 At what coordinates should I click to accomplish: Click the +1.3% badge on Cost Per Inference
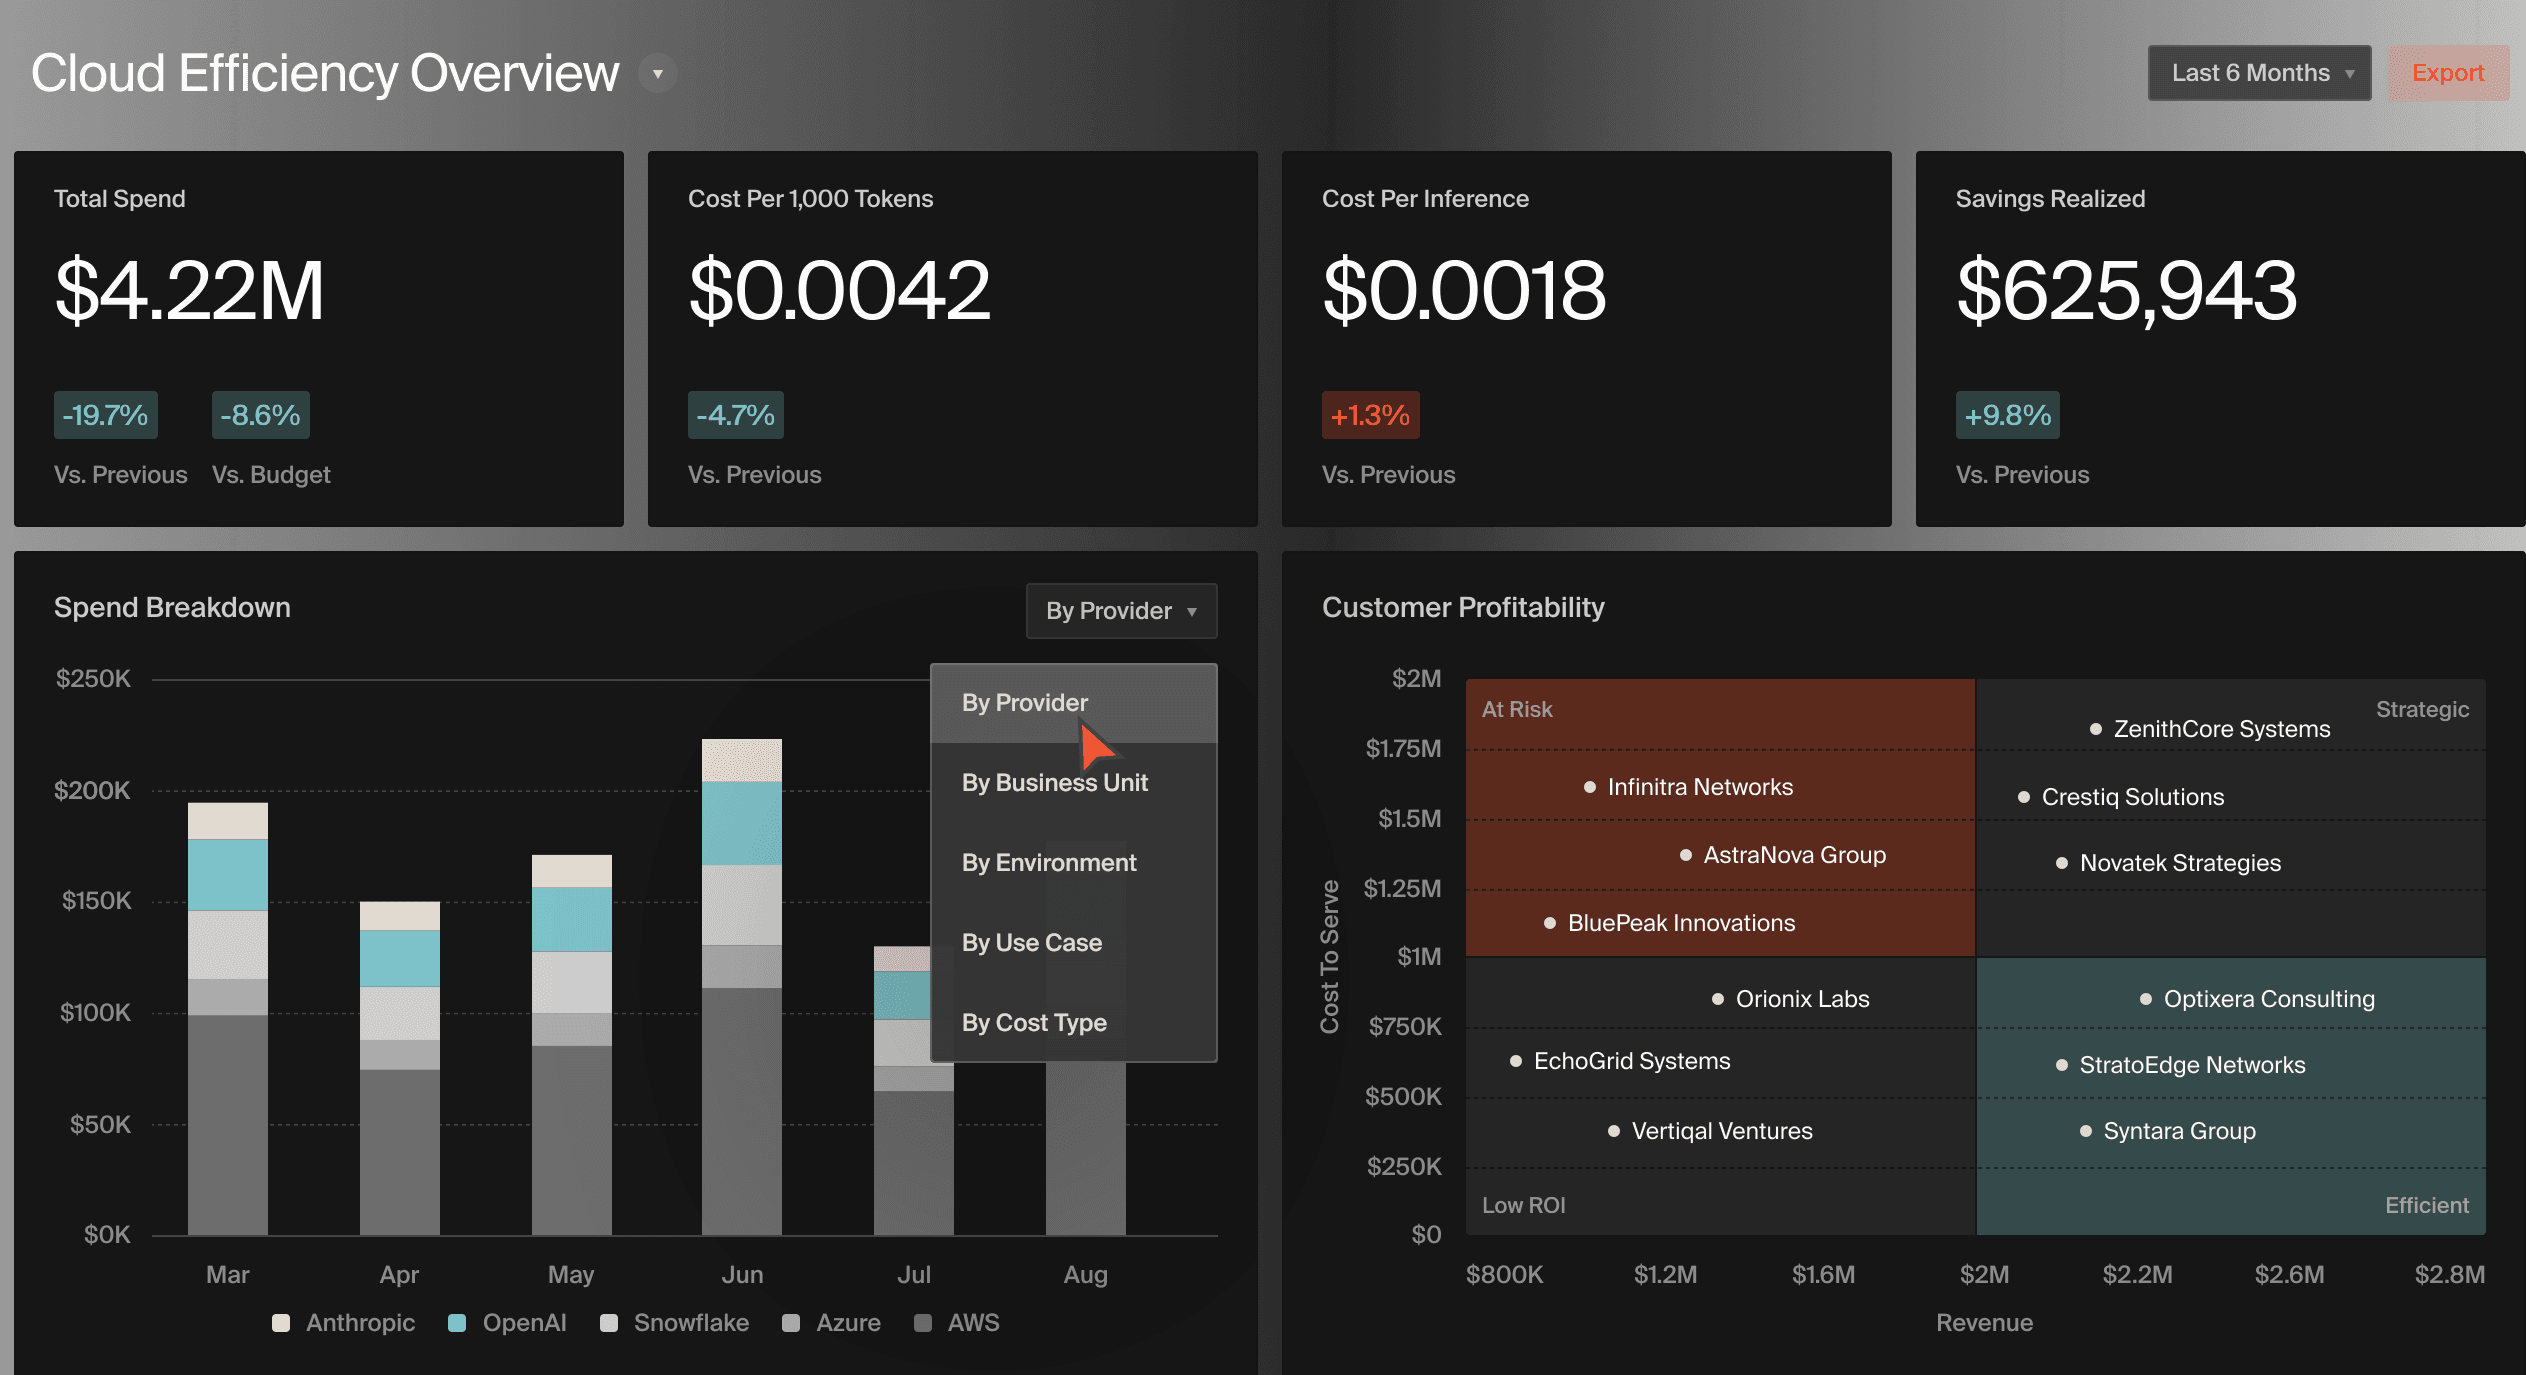coord(1370,413)
